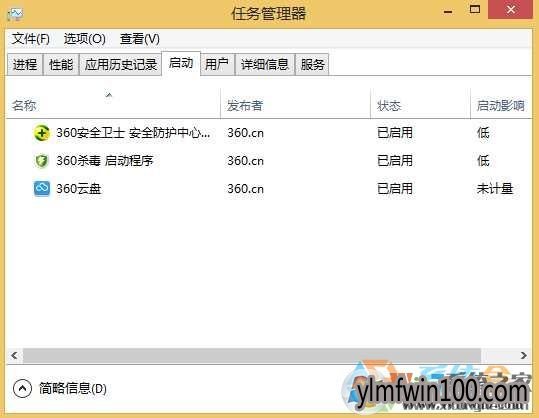This screenshot has width=539, height=418.
Task: Open the 查看(V) menu
Action: [140, 39]
